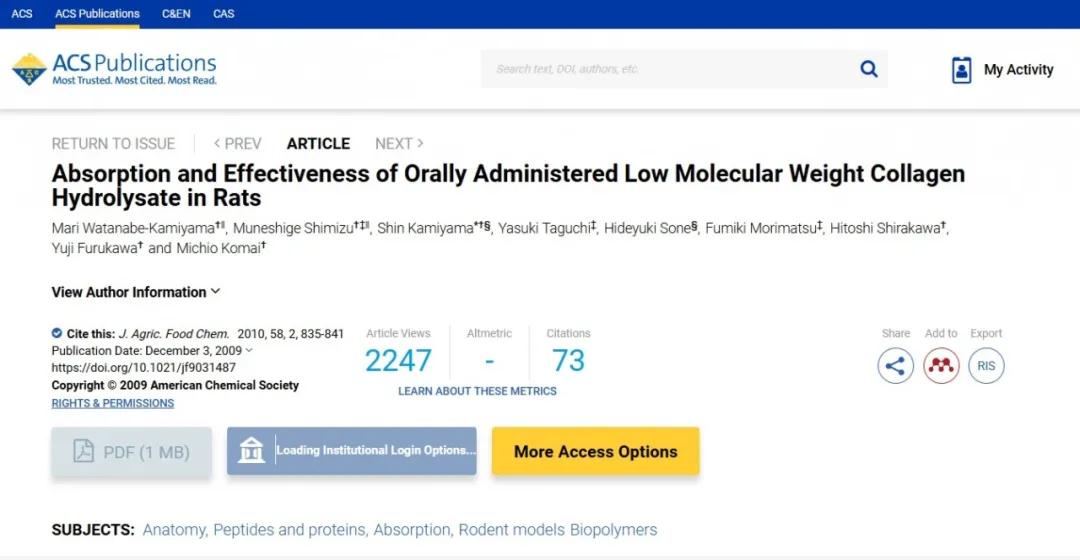Add the article to Mendeley
The height and width of the screenshot is (560, 1080).
[x=941, y=366]
